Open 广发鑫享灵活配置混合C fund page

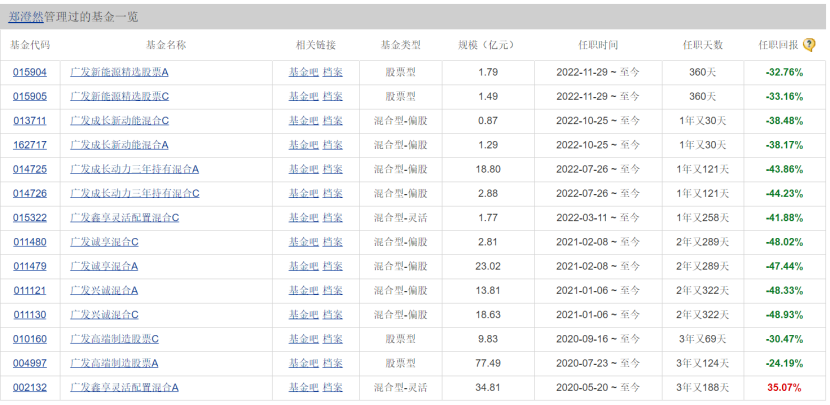(x=124, y=218)
